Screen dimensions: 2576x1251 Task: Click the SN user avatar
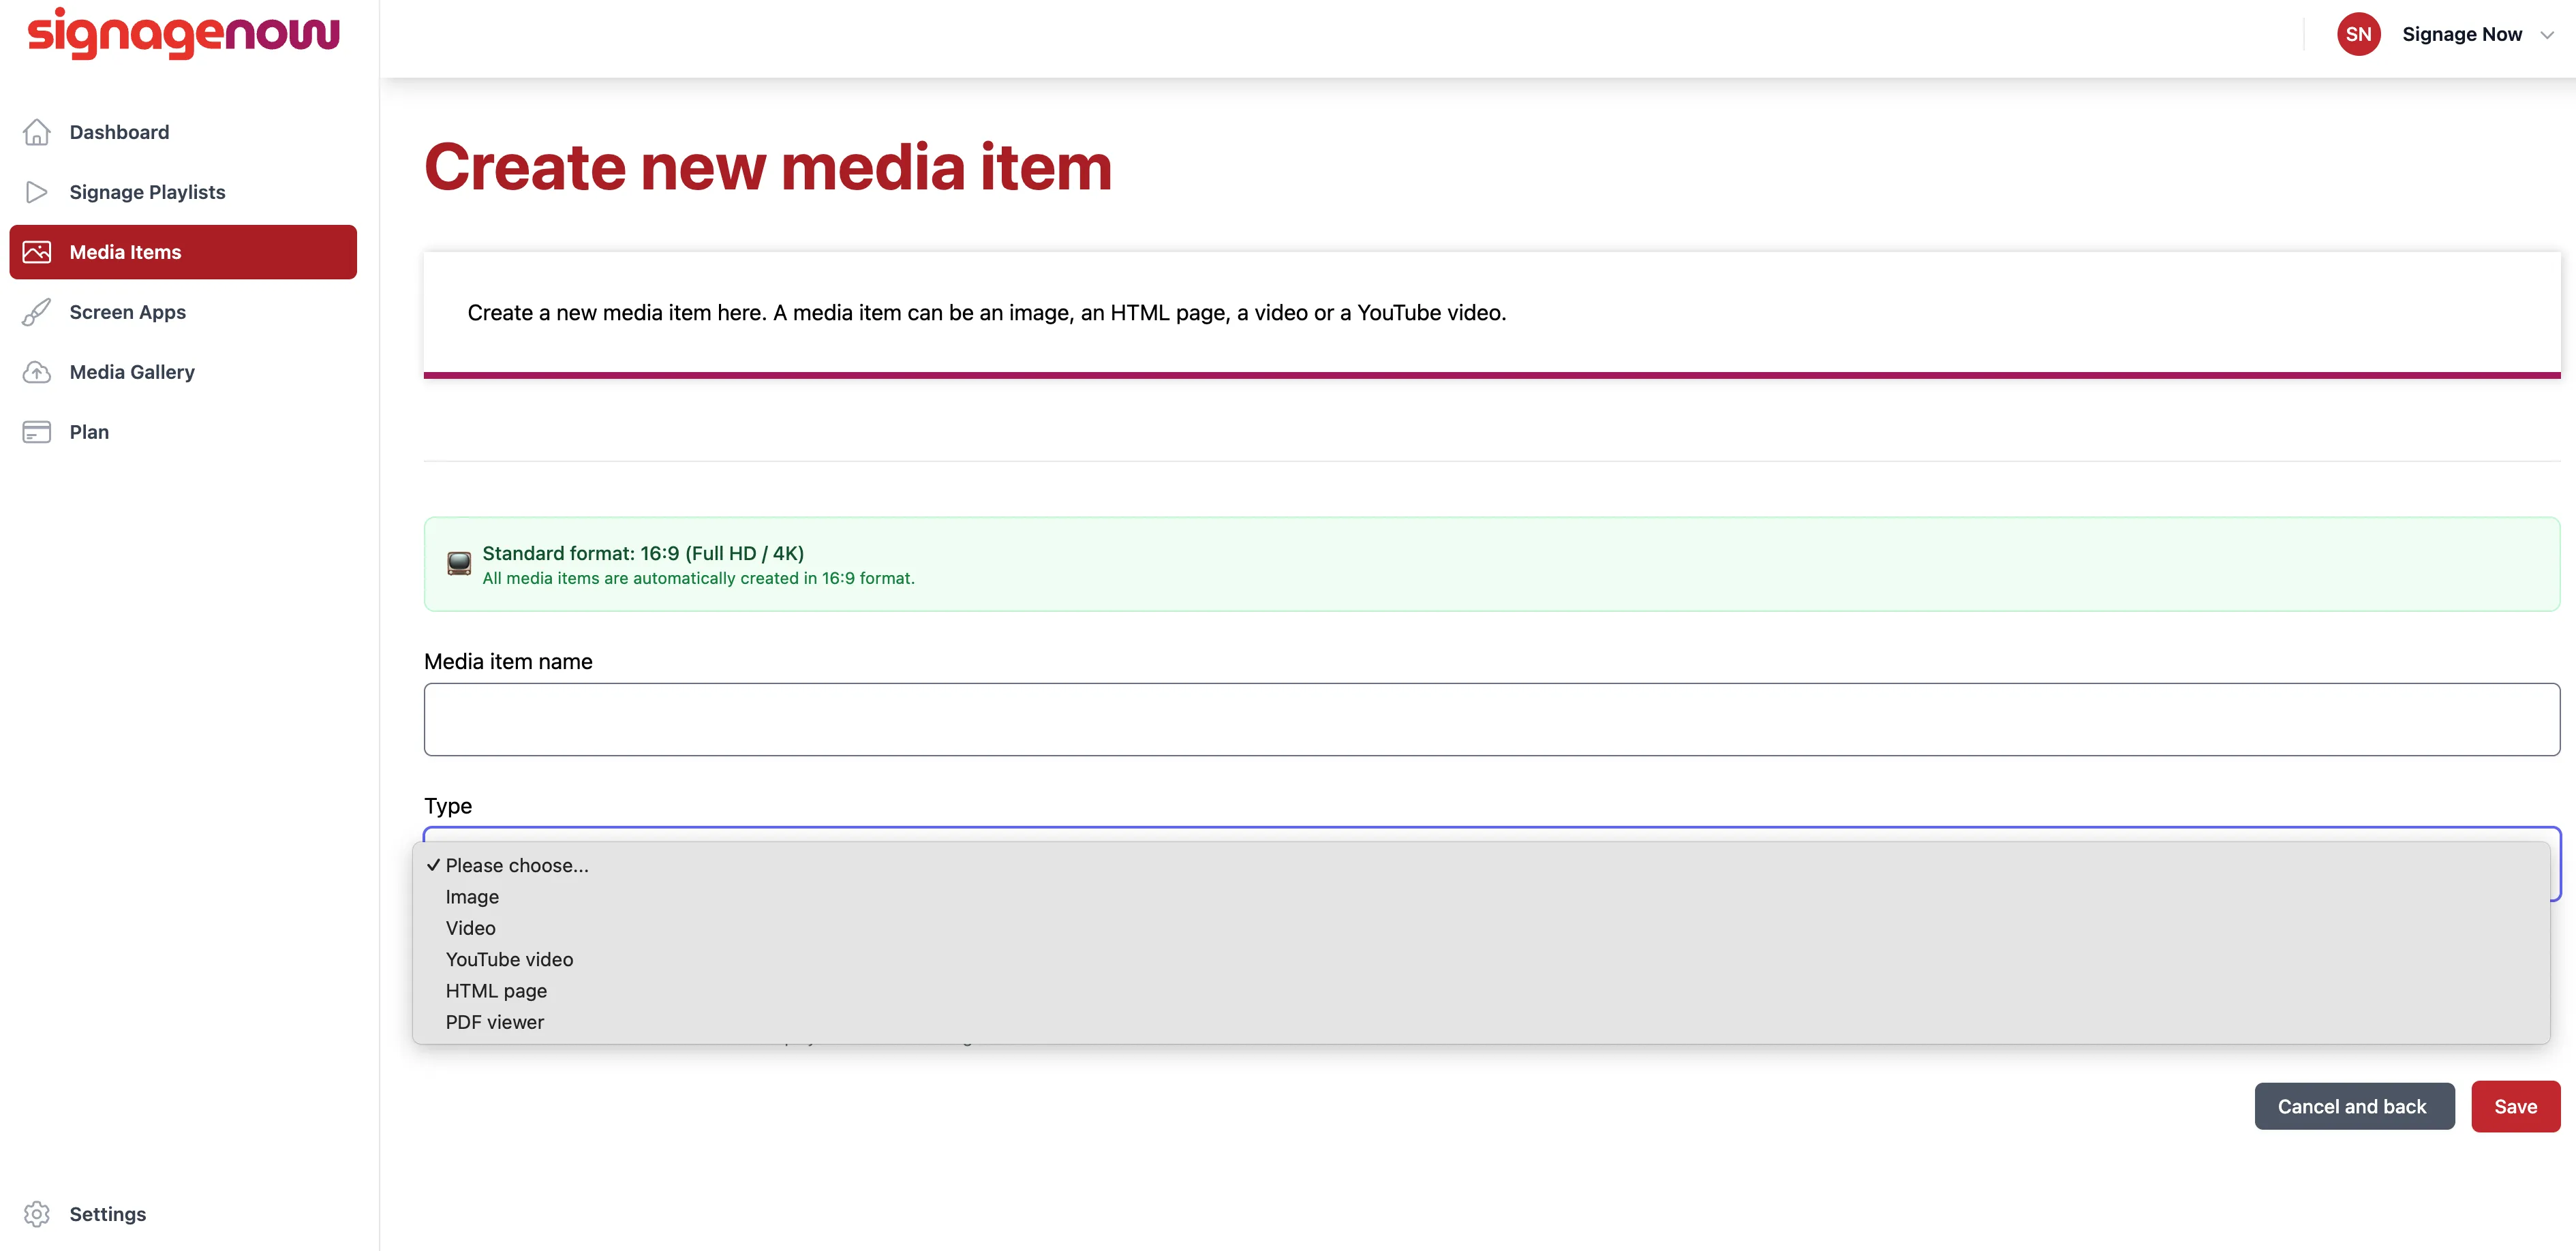[x=2358, y=34]
